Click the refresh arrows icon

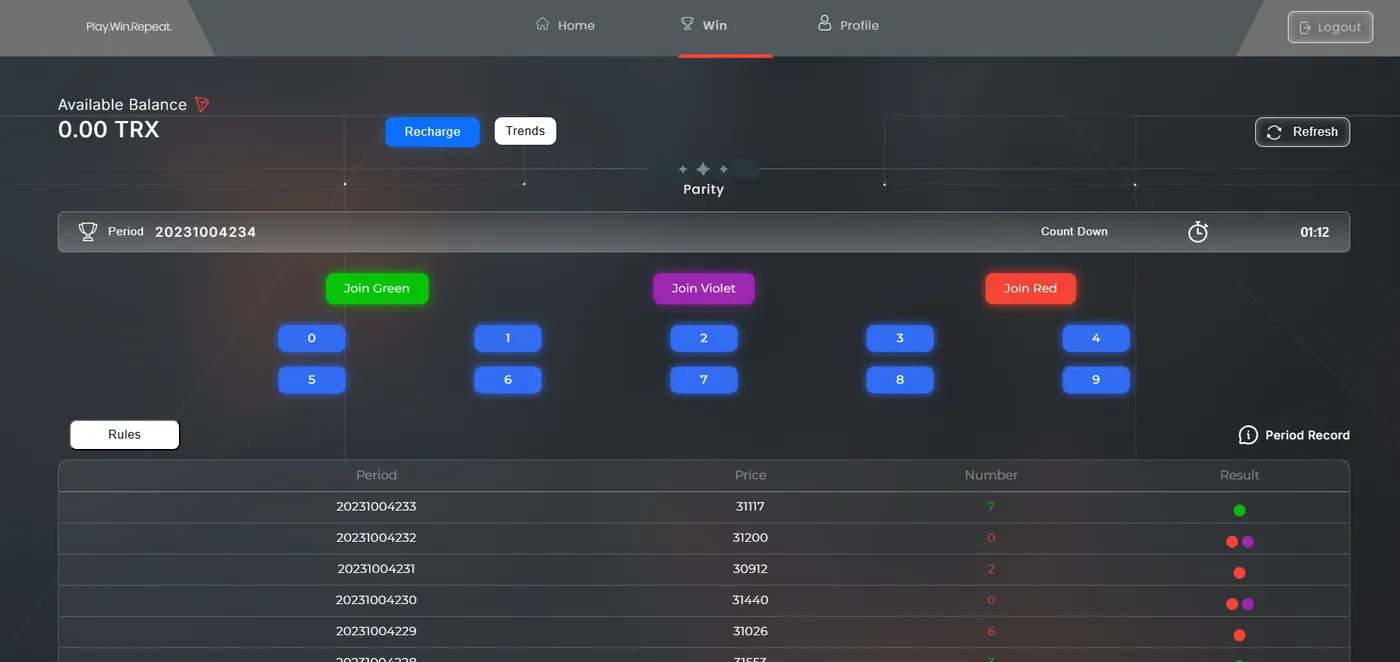click(x=1274, y=132)
